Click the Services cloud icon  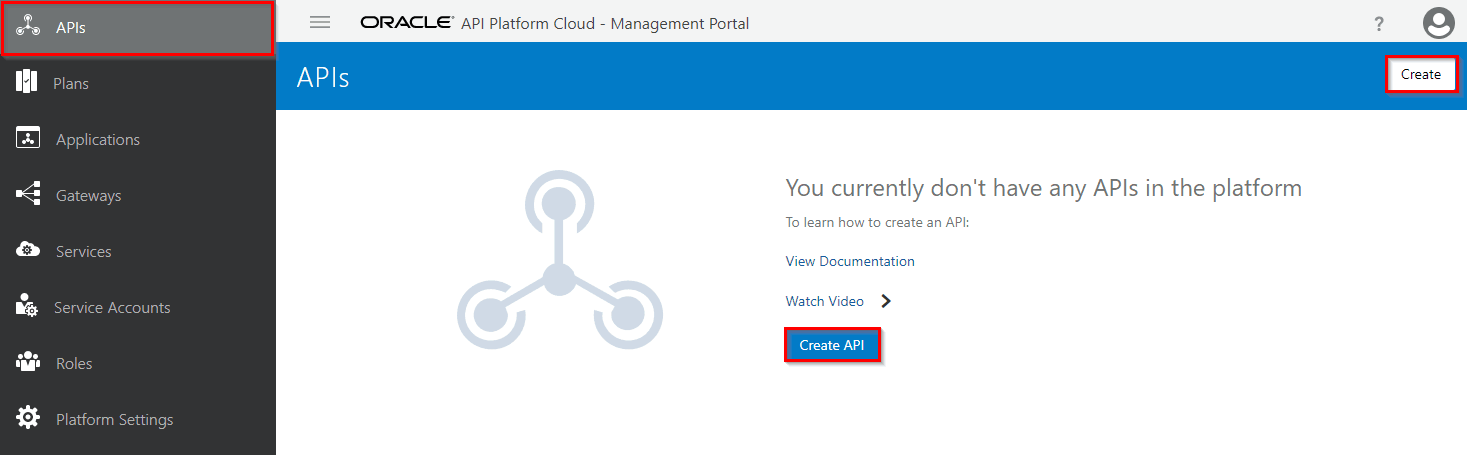tap(28, 249)
